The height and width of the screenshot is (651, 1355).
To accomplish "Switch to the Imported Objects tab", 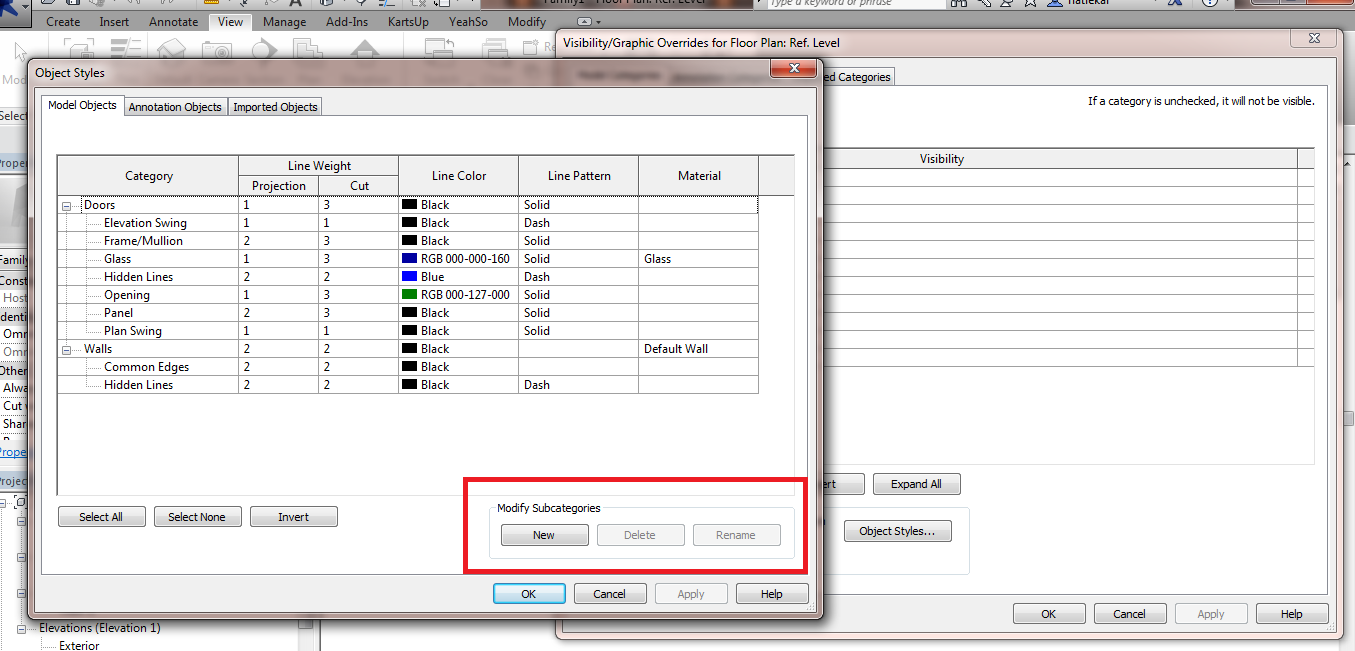I will coord(274,106).
